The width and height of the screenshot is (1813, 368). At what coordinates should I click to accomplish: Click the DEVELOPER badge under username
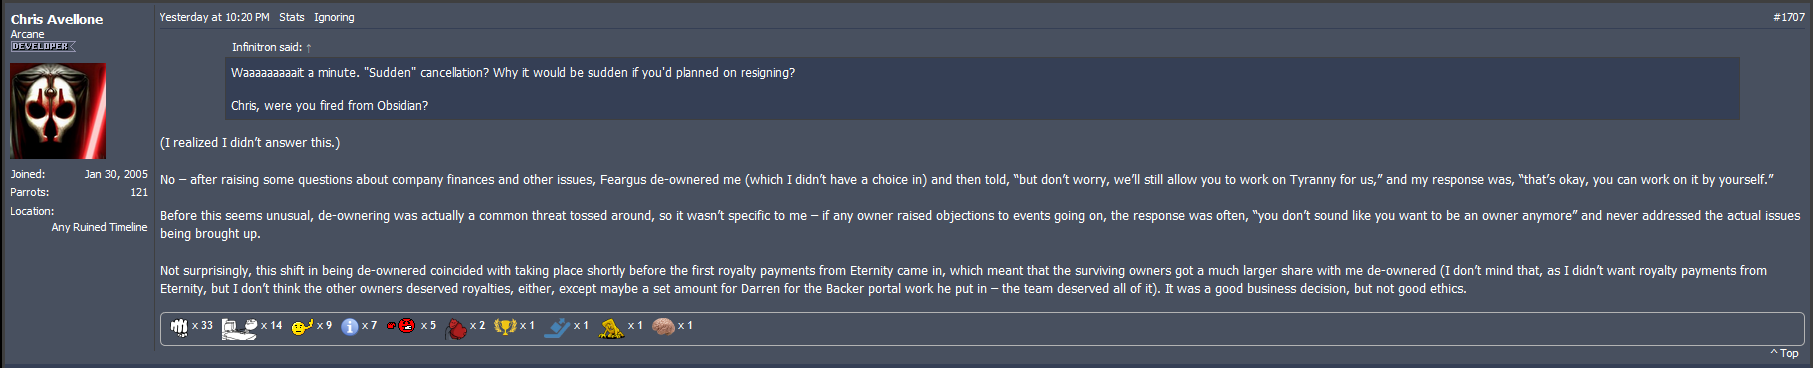(x=43, y=47)
